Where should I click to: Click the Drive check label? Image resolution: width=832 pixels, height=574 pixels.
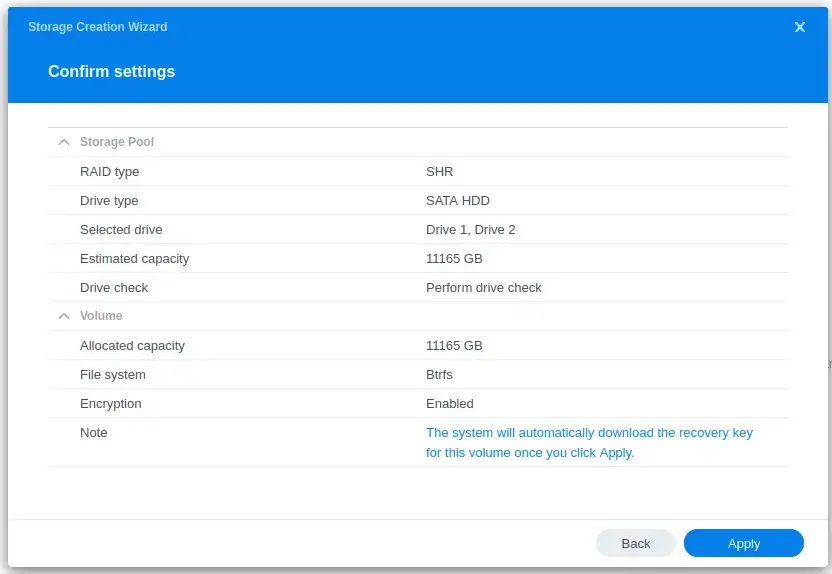pos(114,288)
